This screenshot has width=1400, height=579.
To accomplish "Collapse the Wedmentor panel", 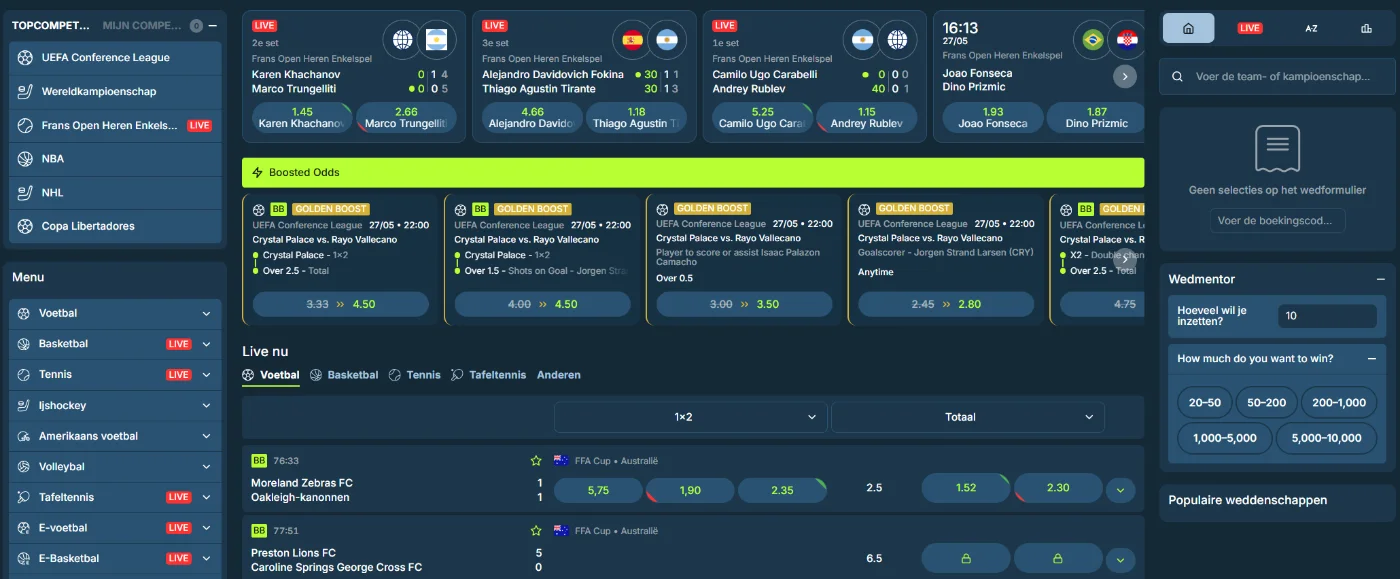I will coord(1381,280).
